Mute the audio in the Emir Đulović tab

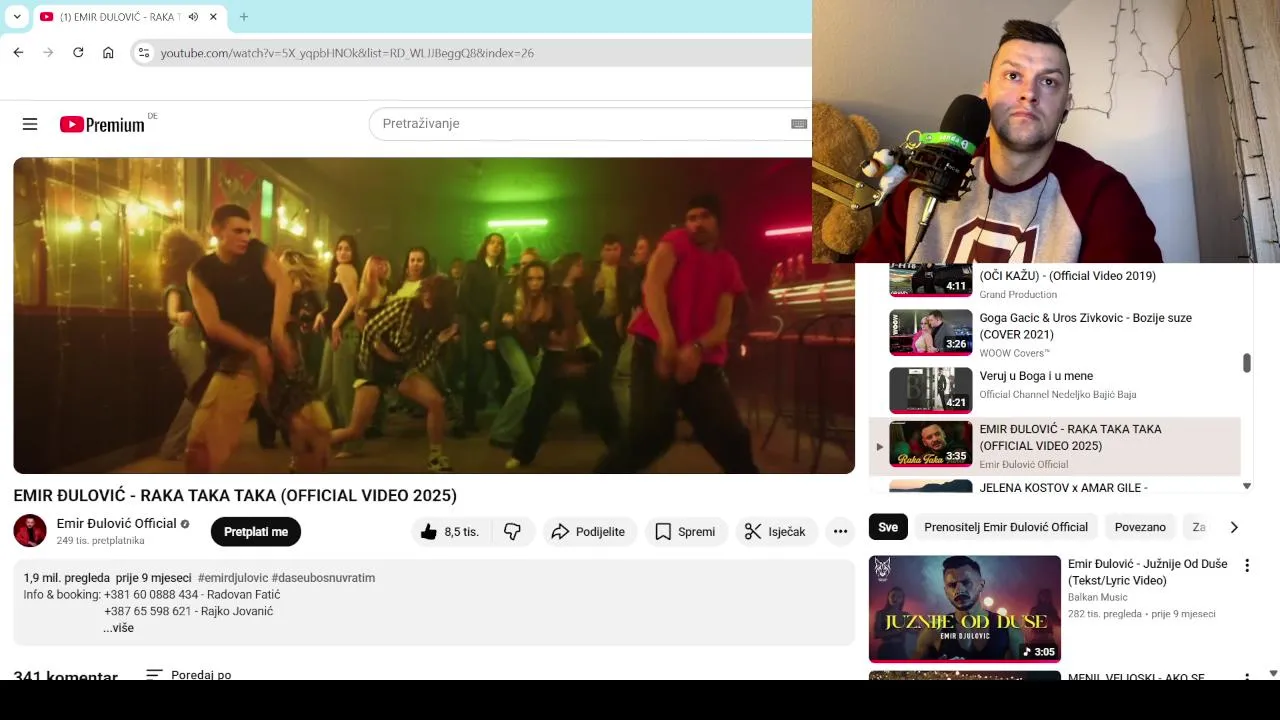coord(193,17)
